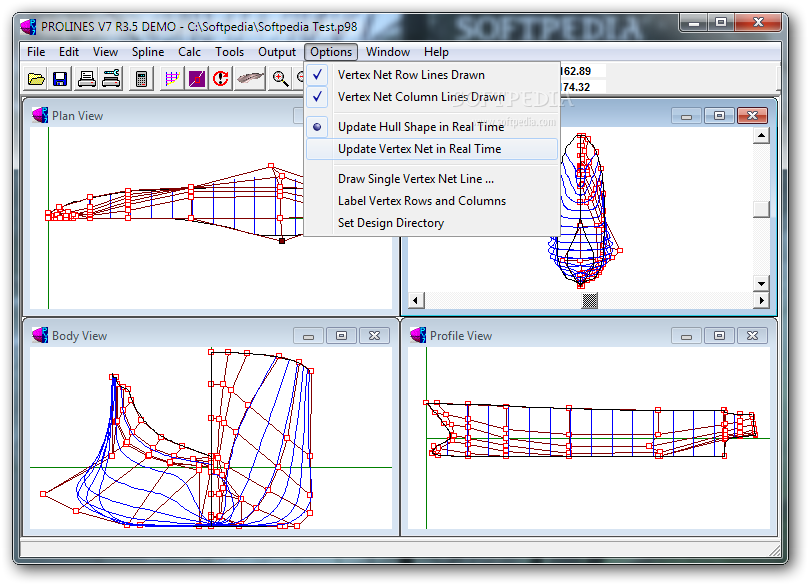Click the grid lines toolbar icon
This screenshot has width=809, height=585.
tap(172, 79)
